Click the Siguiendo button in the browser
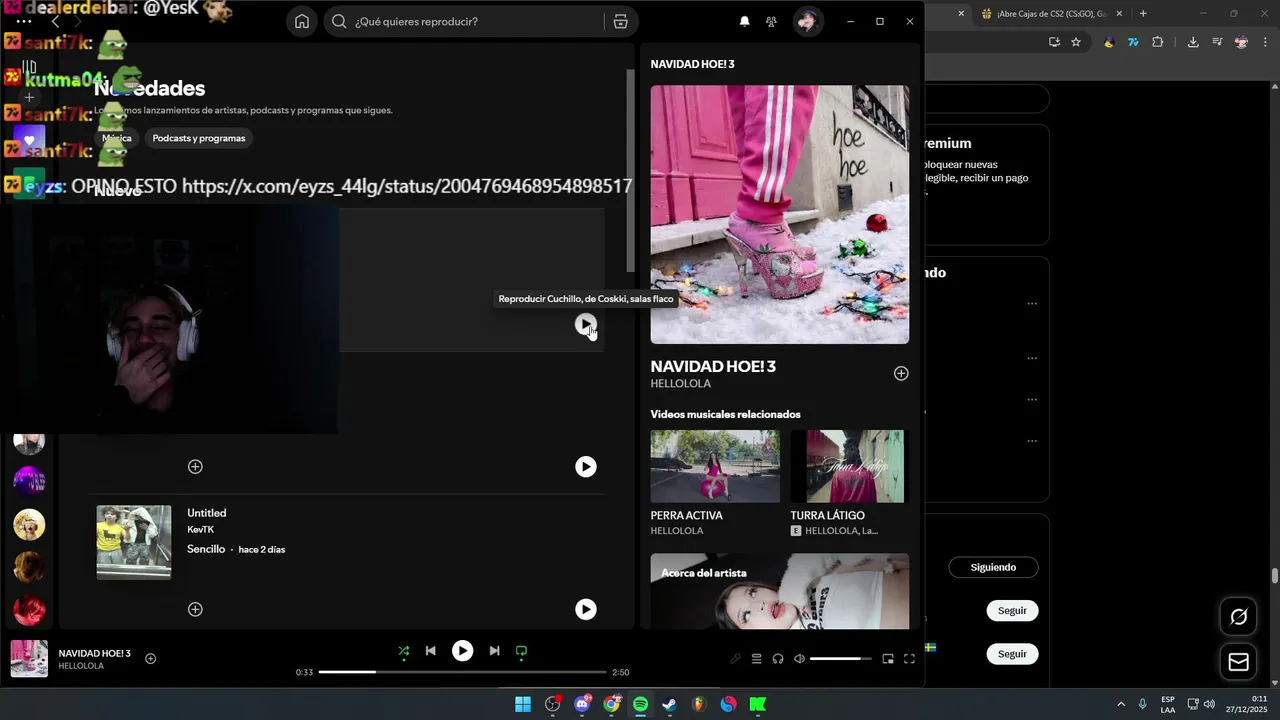Image resolution: width=1280 pixels, height=720 pixels. (x=993, y=567)
